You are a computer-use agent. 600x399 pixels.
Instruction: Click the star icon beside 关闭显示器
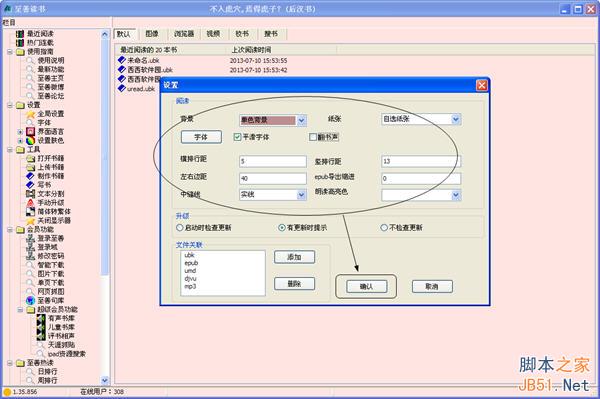[31, 220]
